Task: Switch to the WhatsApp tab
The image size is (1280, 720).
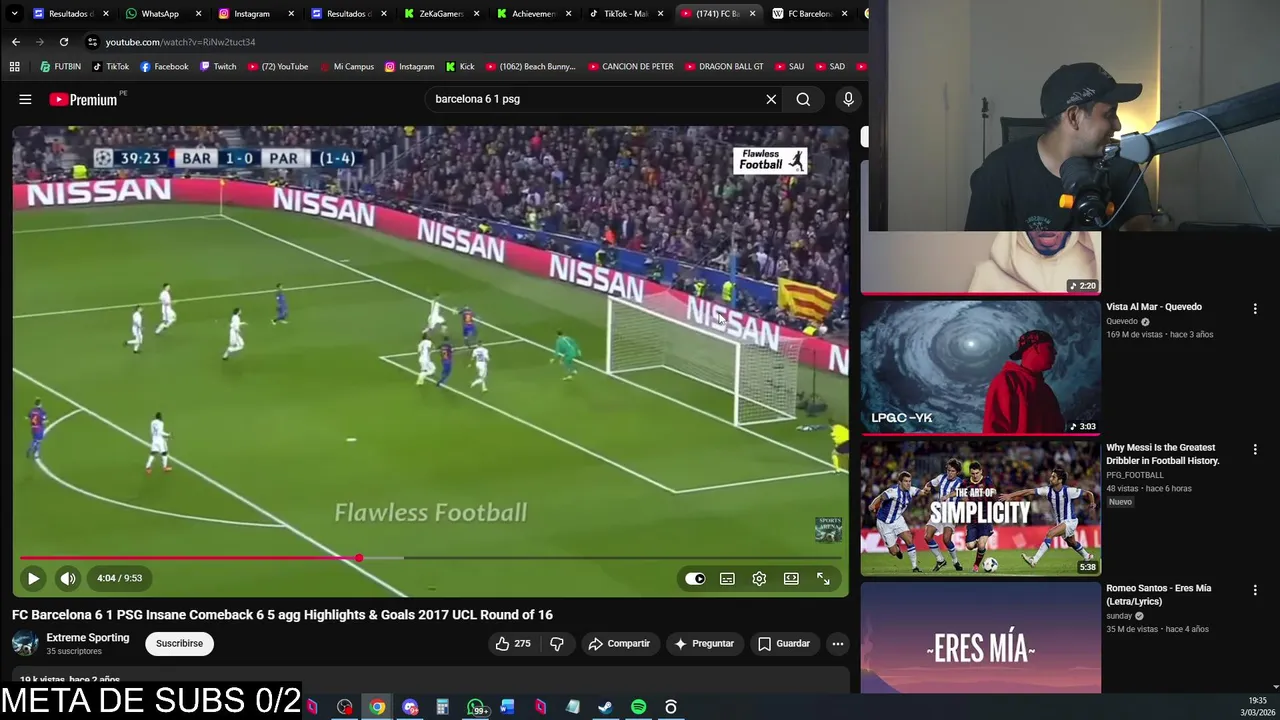Action: (160, 13)
